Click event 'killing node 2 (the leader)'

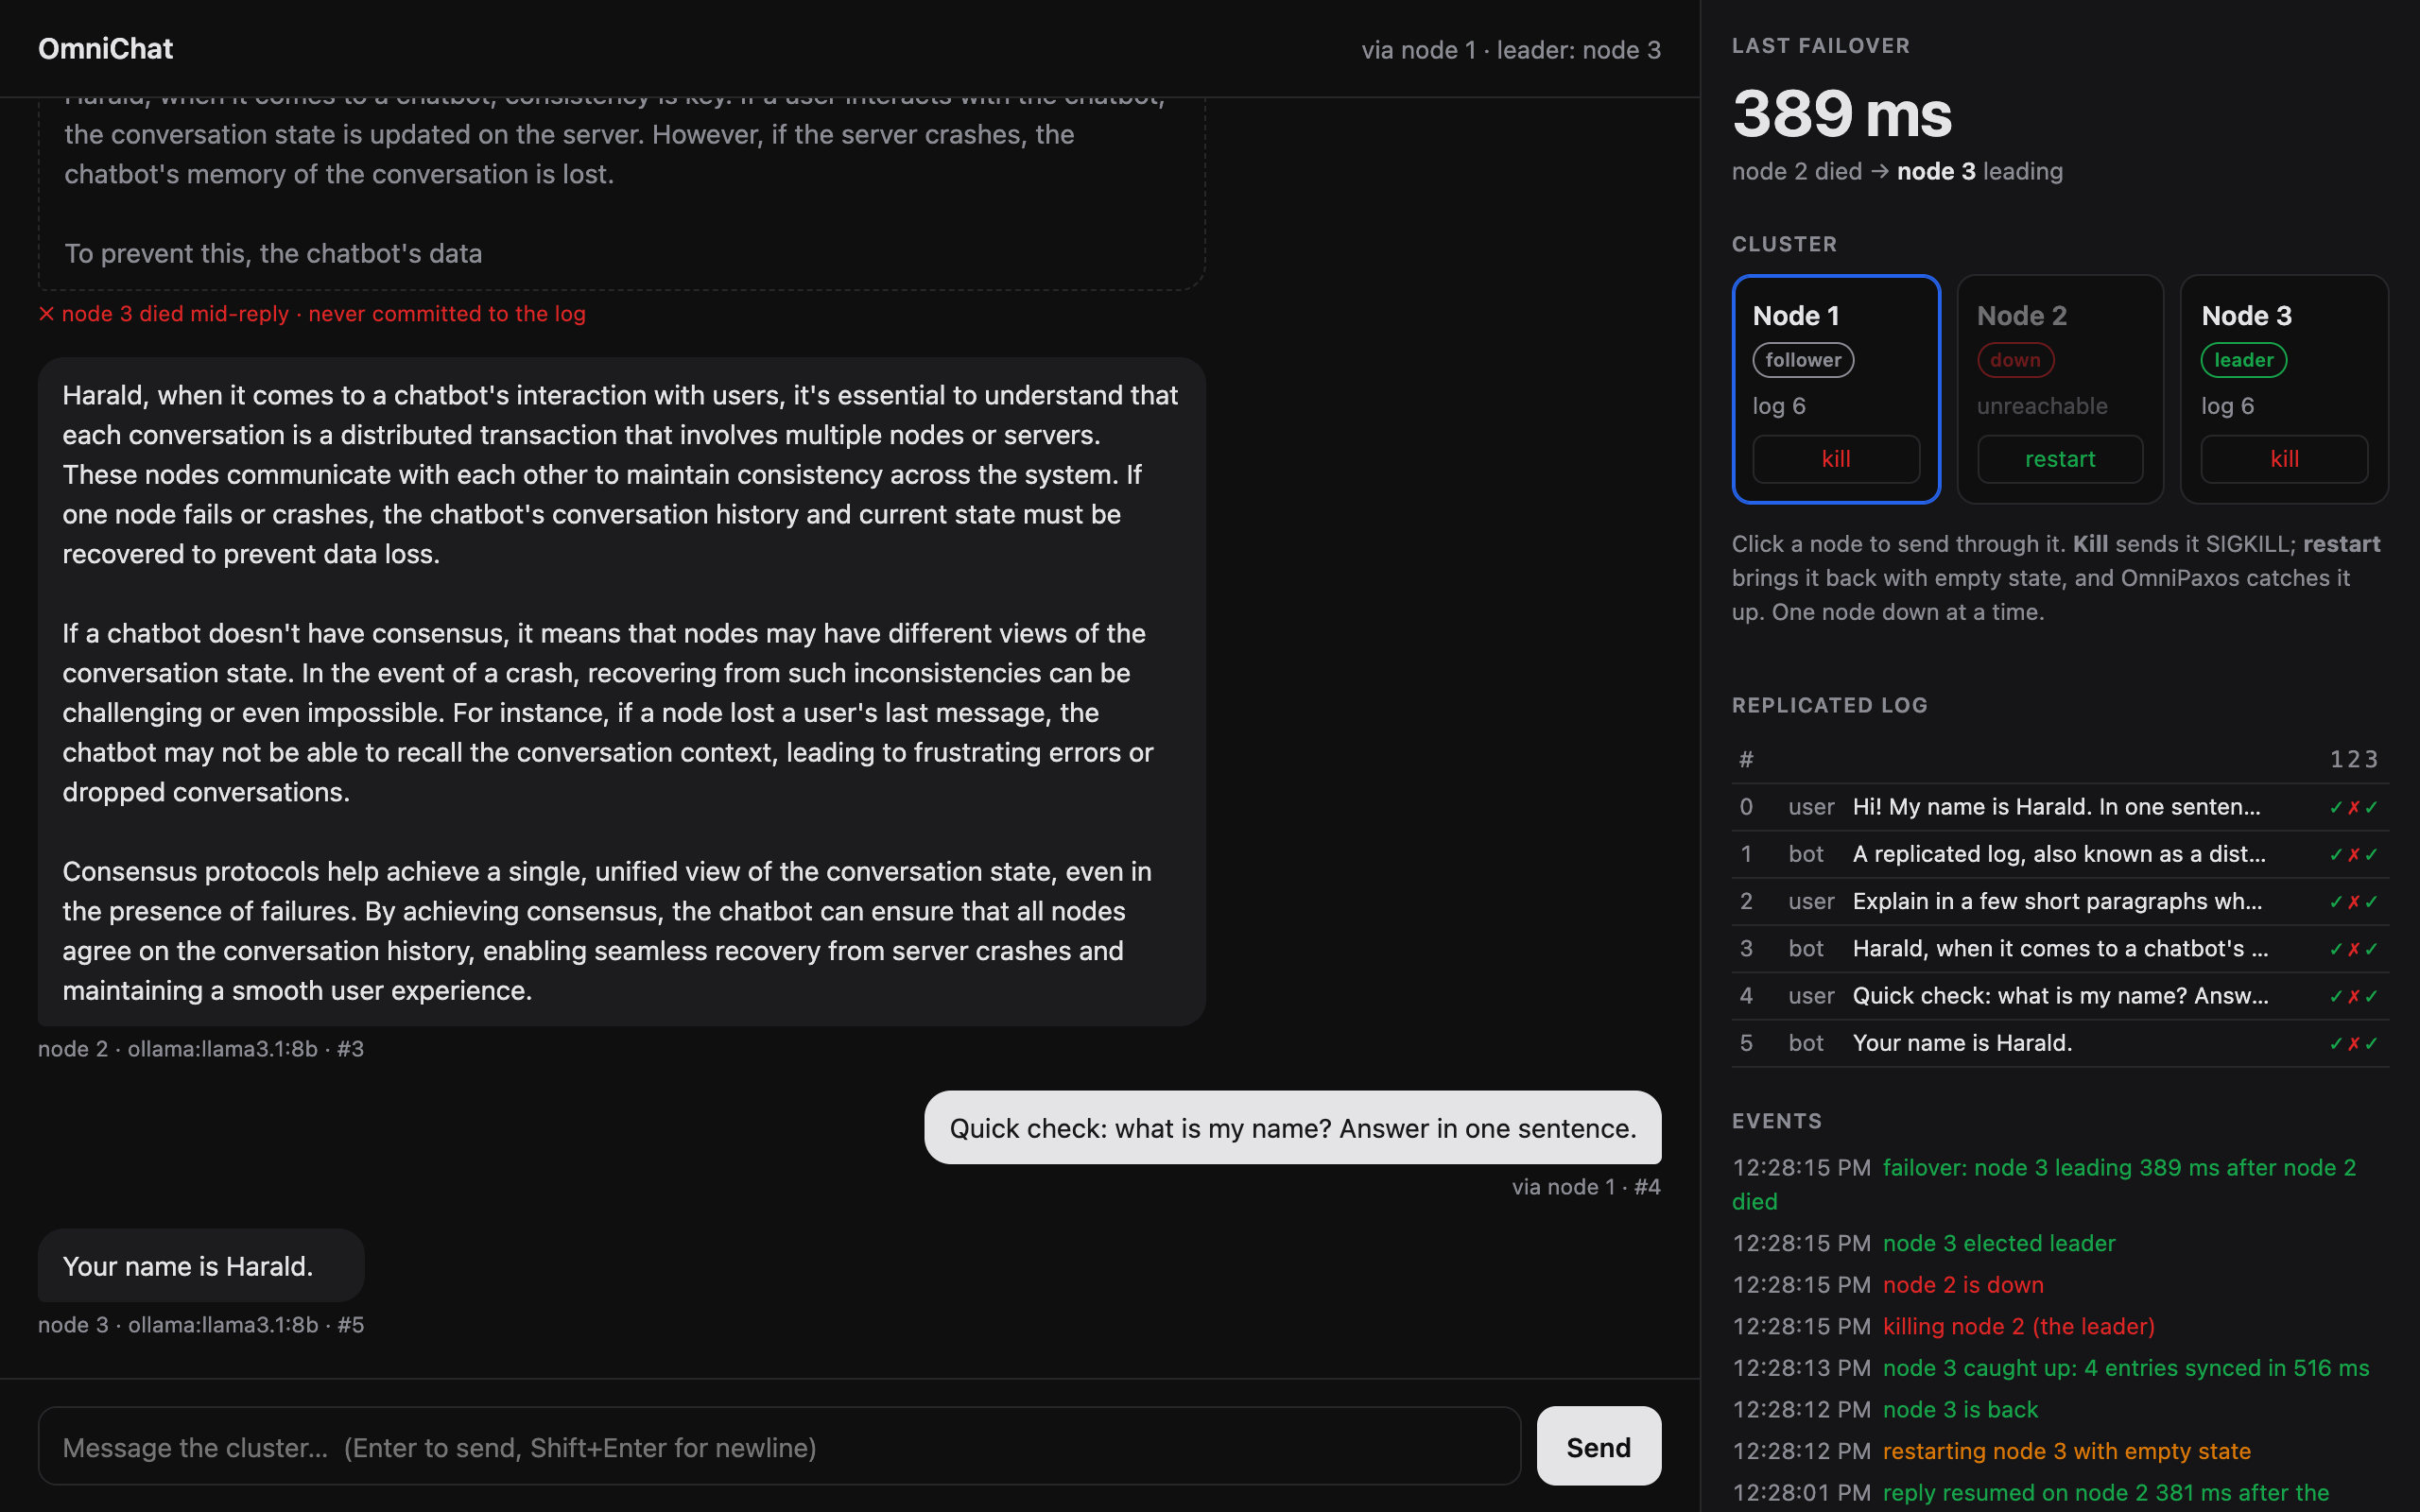(x=2018, y=1326)
